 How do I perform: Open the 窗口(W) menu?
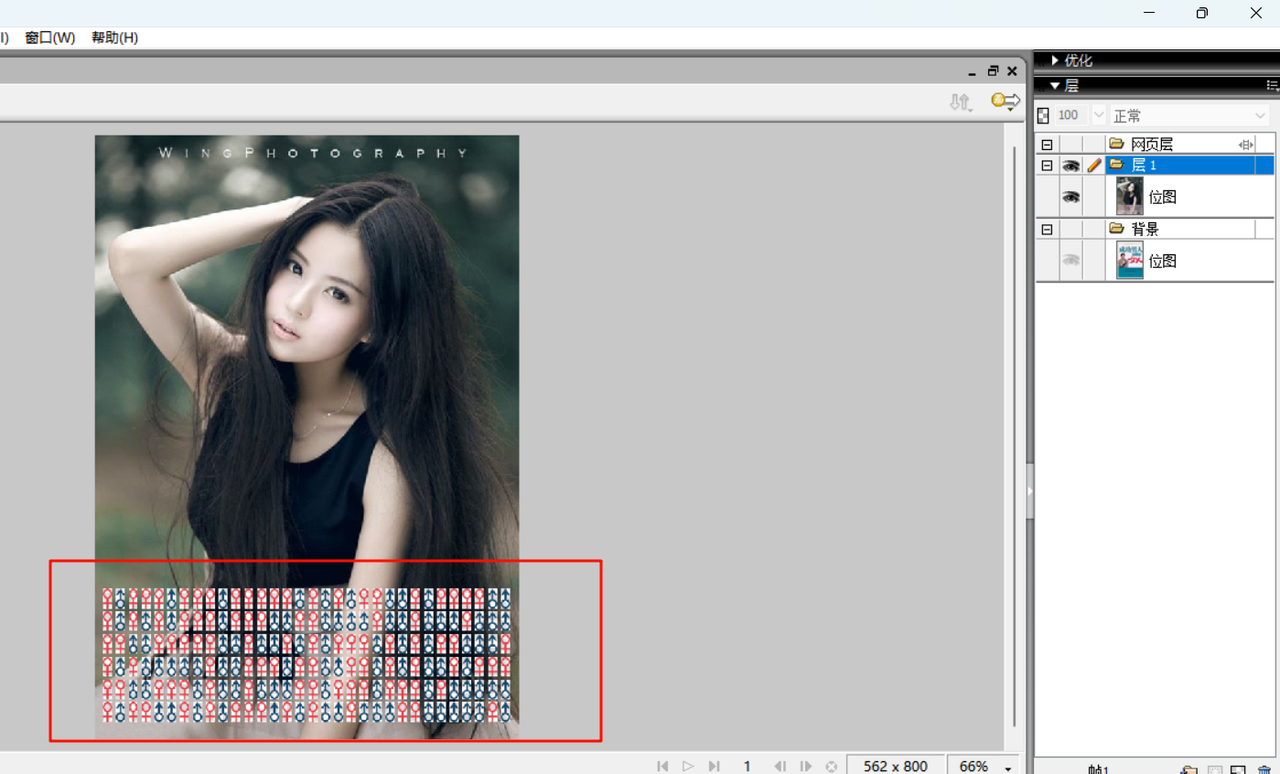50,38
